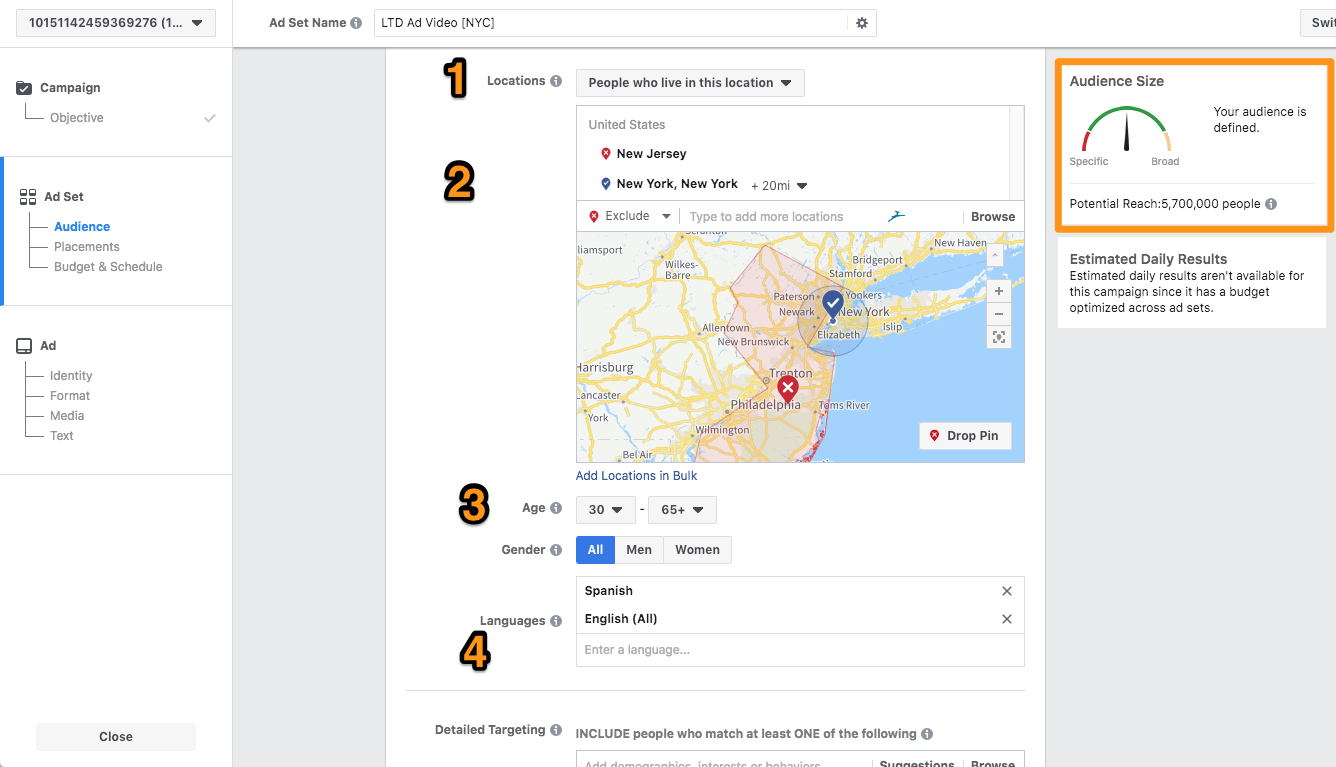Click Suggestions in Detailed Targeting field
Screen dimensions: 1336x767
(917, 763)
